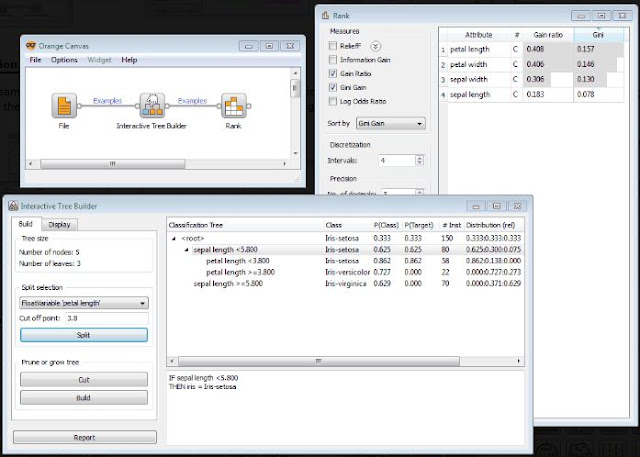Sort by the Gini column header

(x=598, y=35)
